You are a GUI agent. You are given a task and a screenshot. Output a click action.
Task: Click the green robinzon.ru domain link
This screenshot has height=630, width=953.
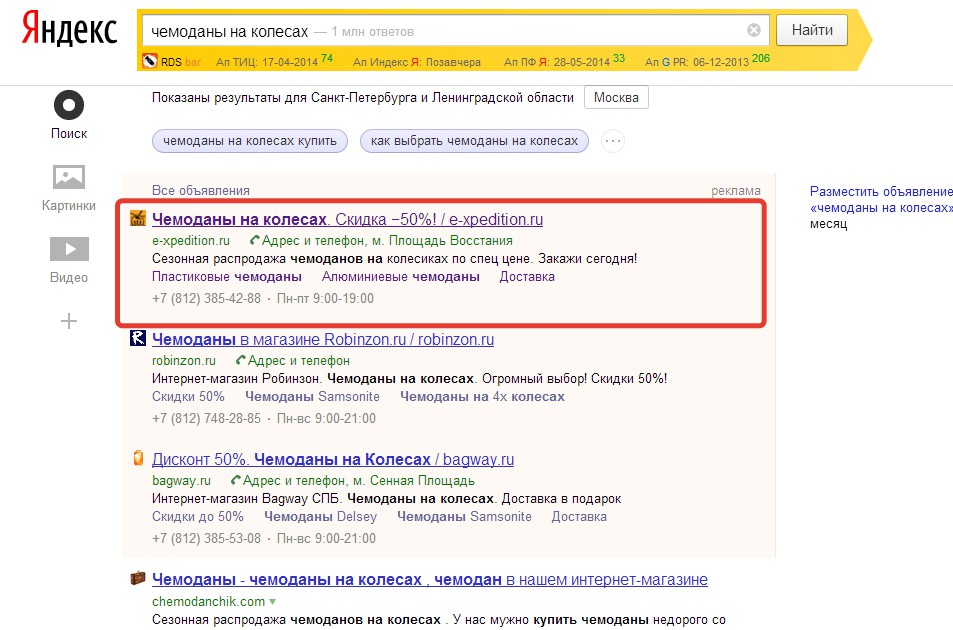coord(184,361)
